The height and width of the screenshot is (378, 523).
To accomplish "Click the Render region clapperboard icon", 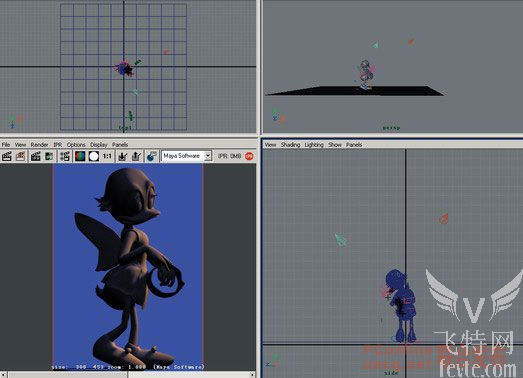I will (x=20, y=156).
